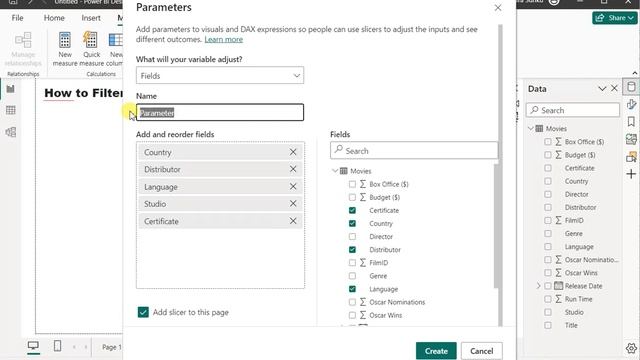Click the dialog Fields list scrollbar
Image resolution: width=640 pixels, height=360 pixels.
(x=496, y=226)
